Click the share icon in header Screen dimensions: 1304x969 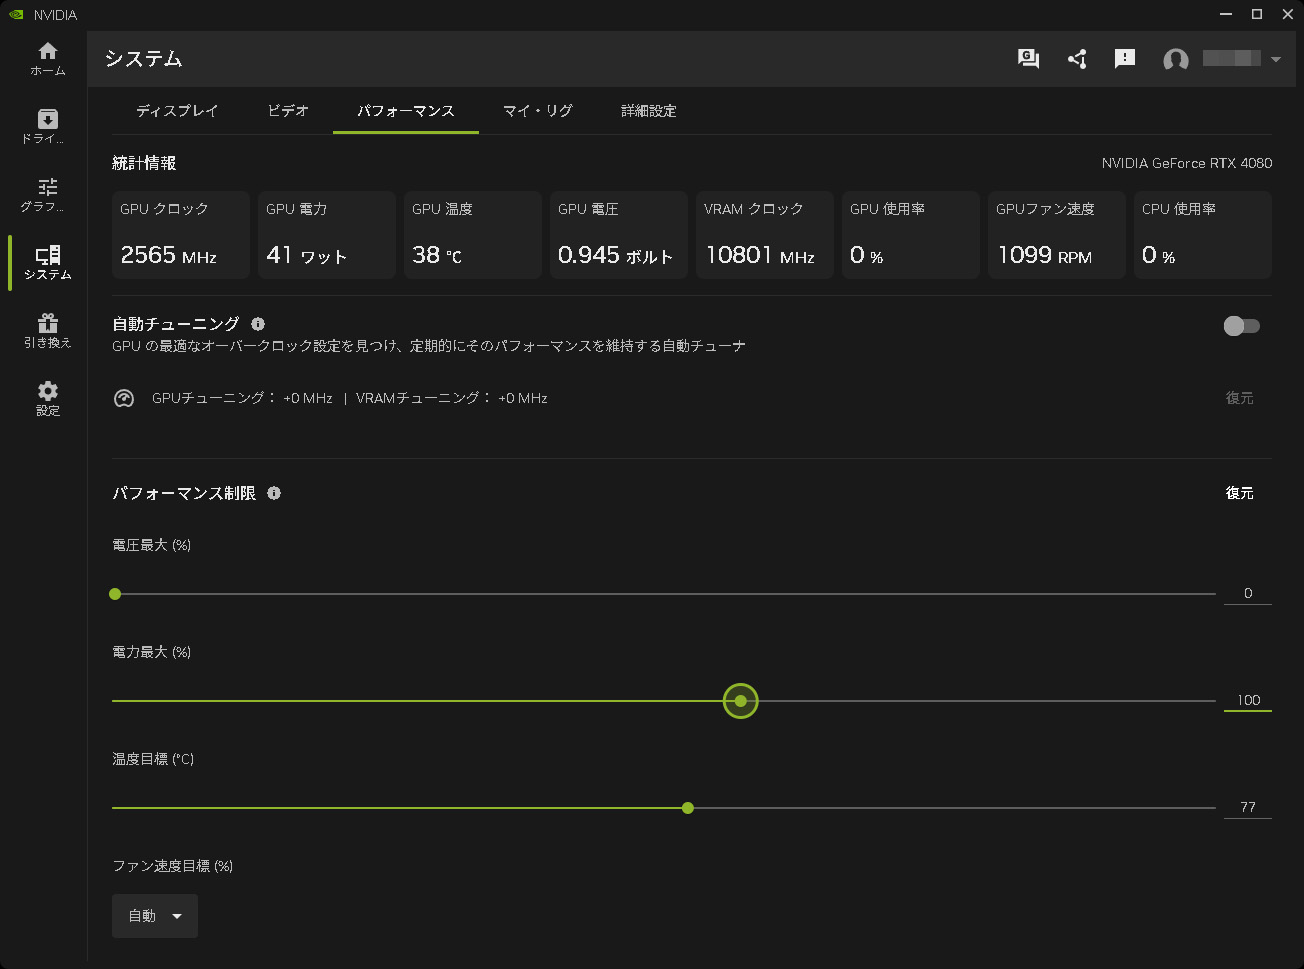[x=1077, y=59]
